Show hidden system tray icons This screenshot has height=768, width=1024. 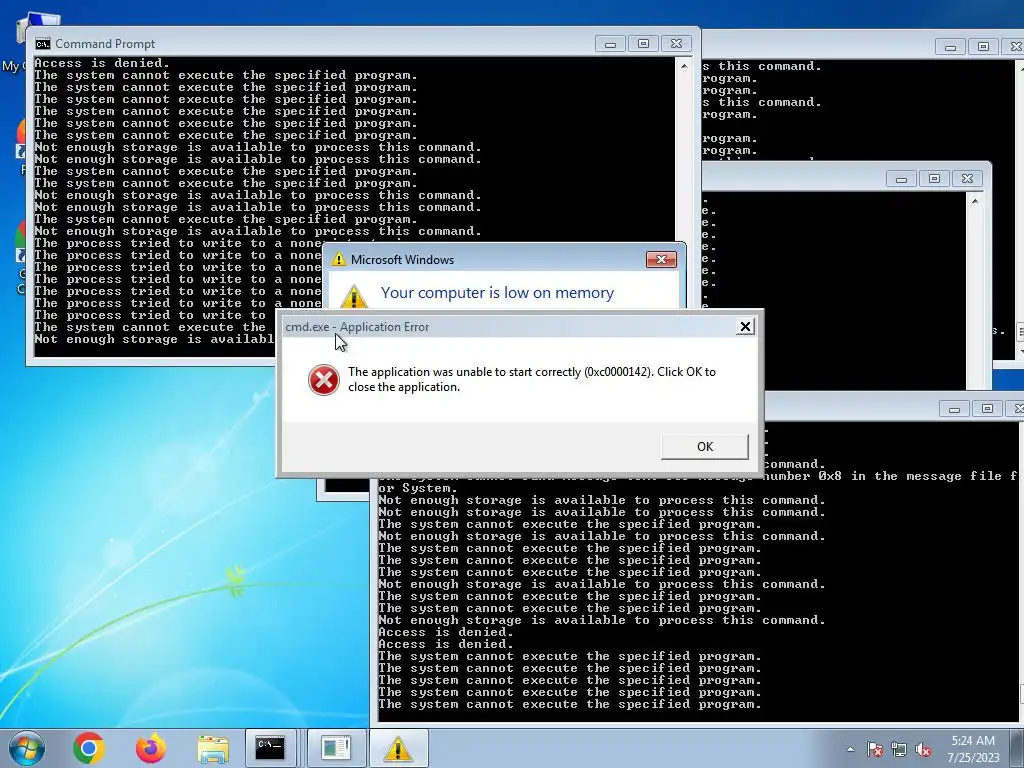pos(850,750)
